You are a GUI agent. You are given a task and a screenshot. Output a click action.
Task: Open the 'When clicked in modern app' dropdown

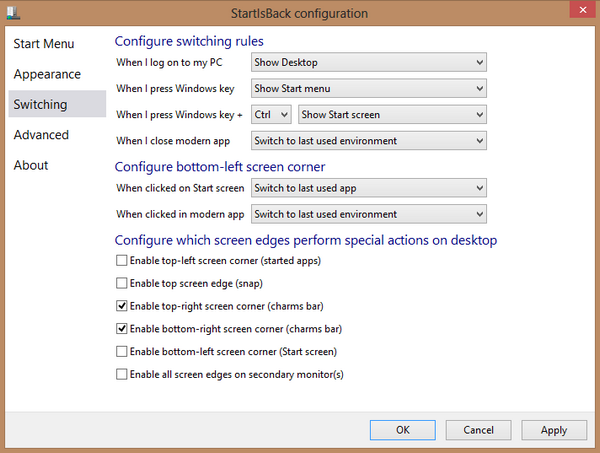click(368, 214)
